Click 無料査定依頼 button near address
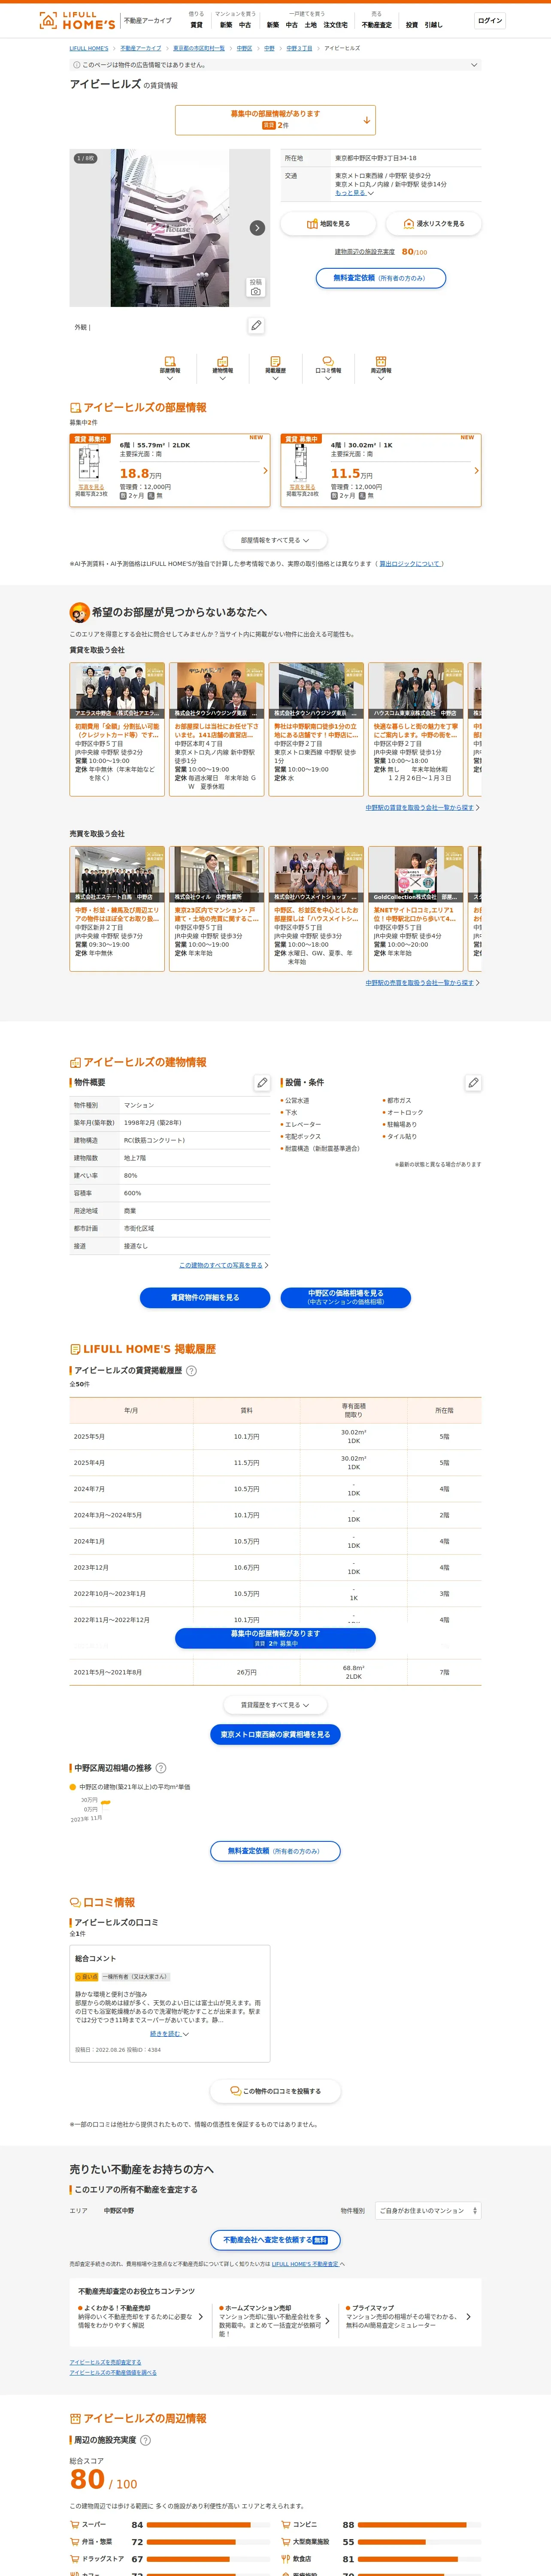 pos(381,278)
